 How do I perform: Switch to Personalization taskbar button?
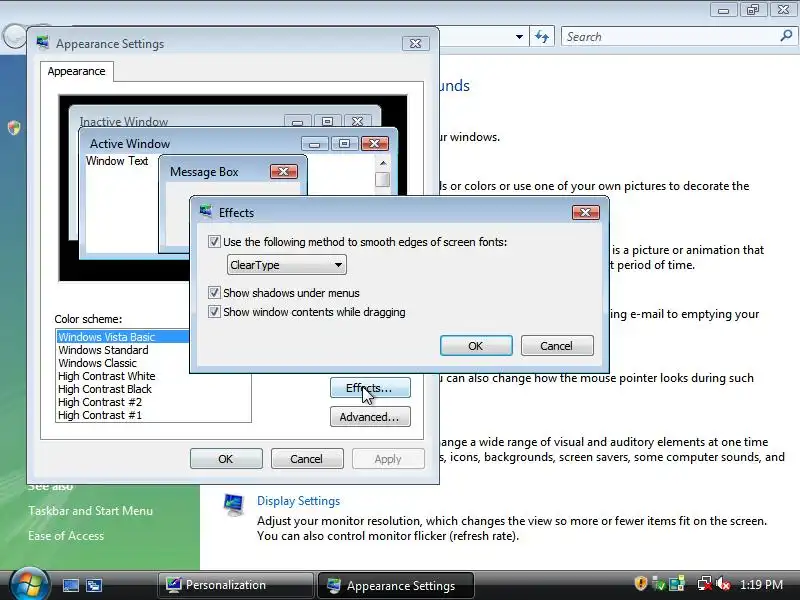[236, 585]
